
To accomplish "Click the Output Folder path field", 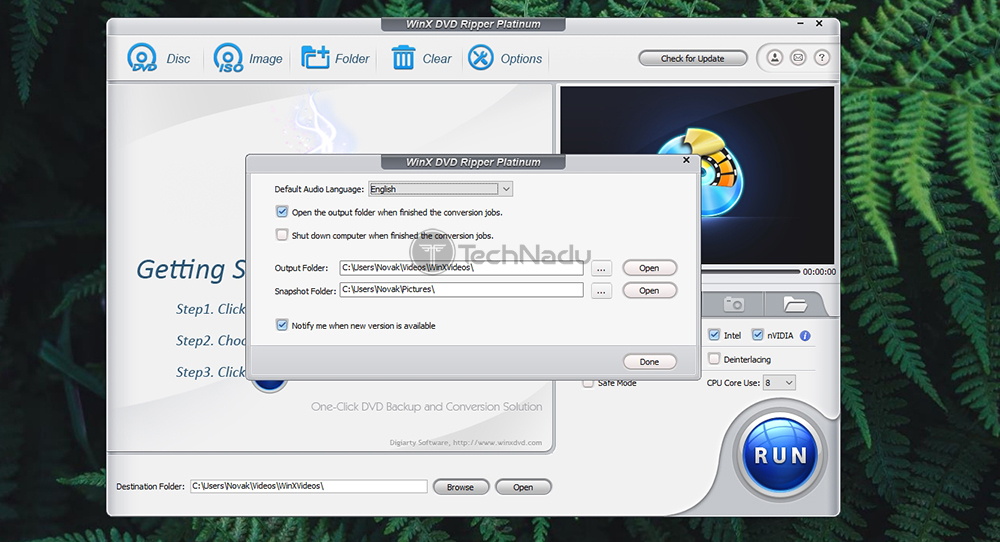I will point(461,268).
